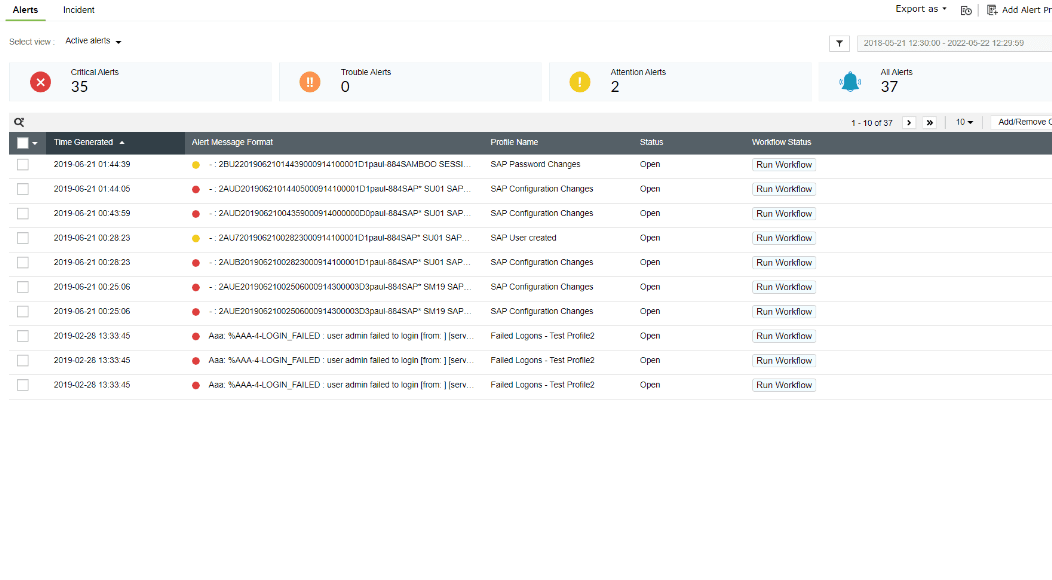Go to next page of alerts

tap(909, 122)
